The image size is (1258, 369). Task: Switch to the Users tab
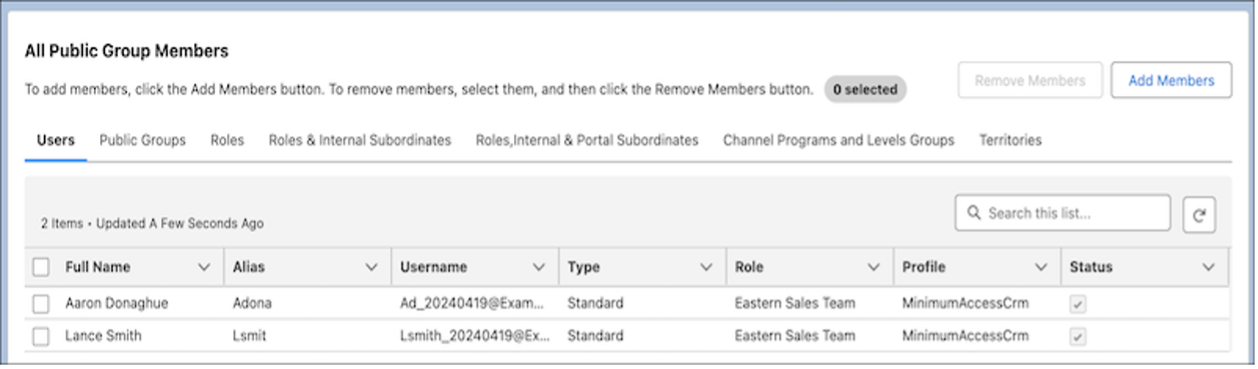point(56,141)
